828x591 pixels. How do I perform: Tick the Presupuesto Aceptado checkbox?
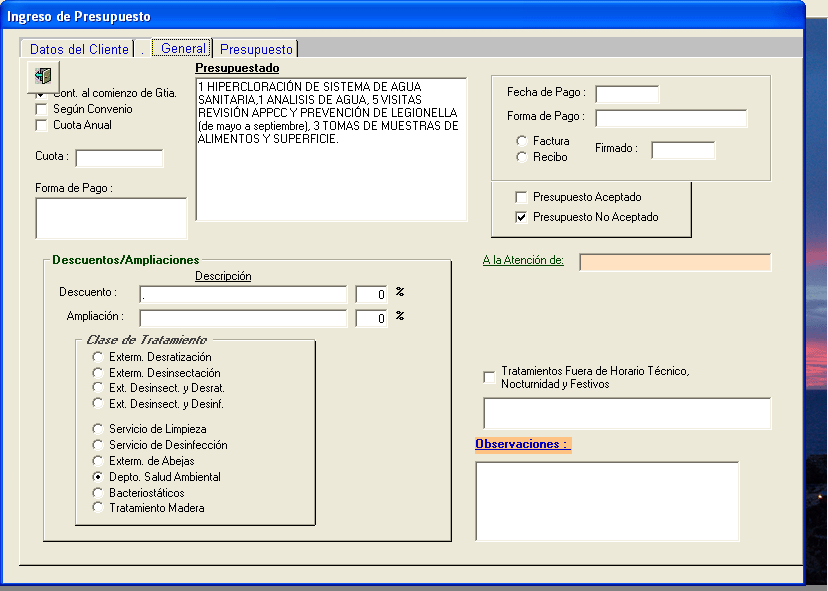click(x=521, y=197)
